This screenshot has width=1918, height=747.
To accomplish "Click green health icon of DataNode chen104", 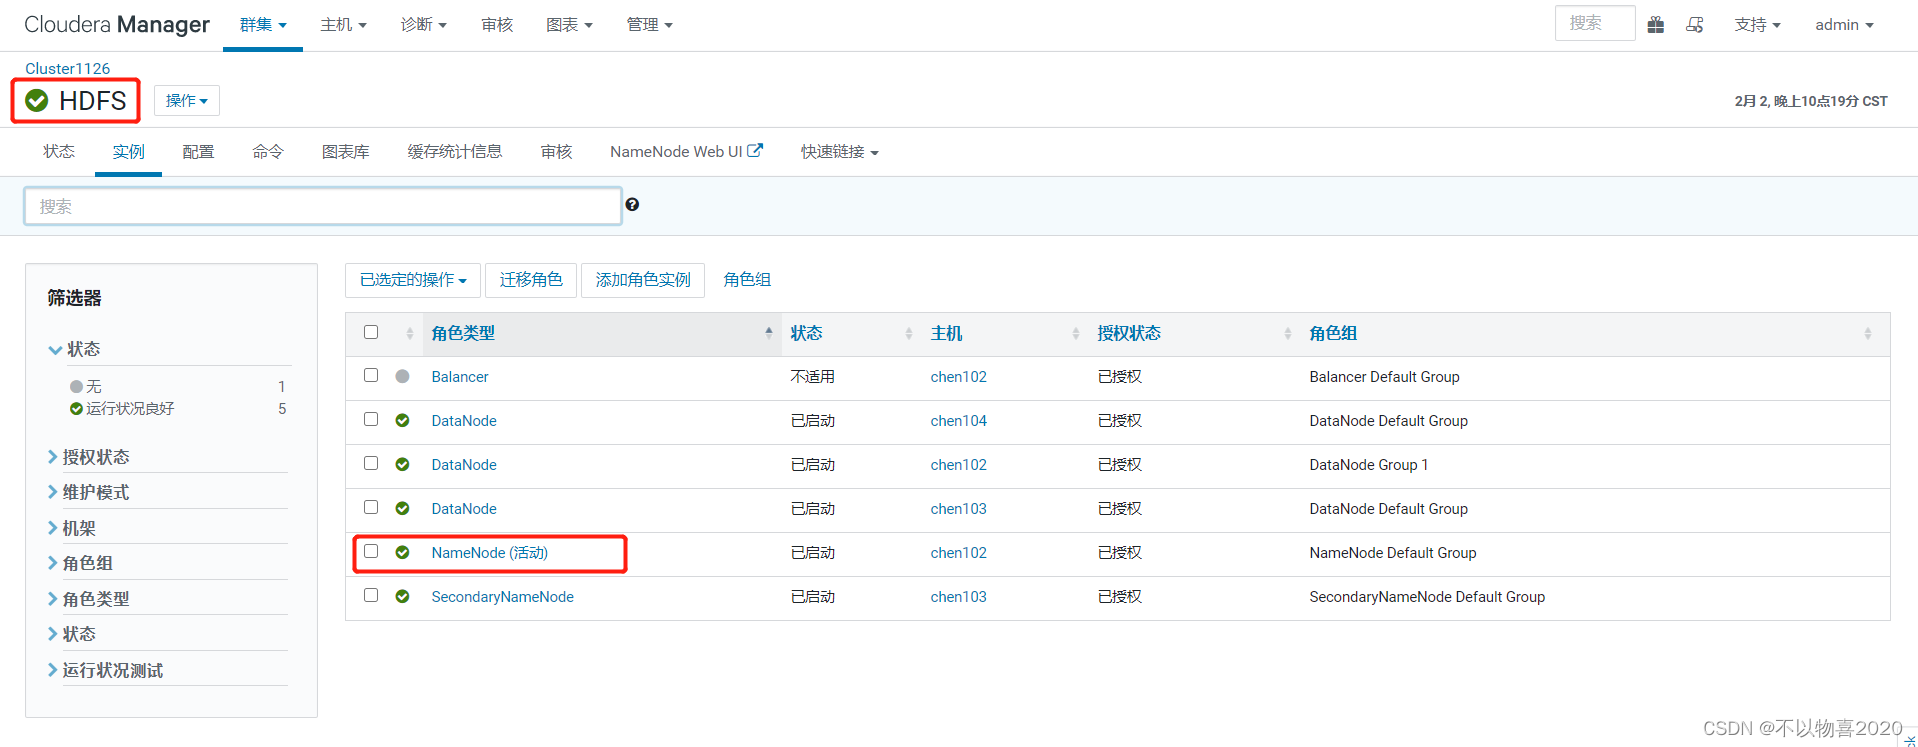I will (x=402, y=421).
